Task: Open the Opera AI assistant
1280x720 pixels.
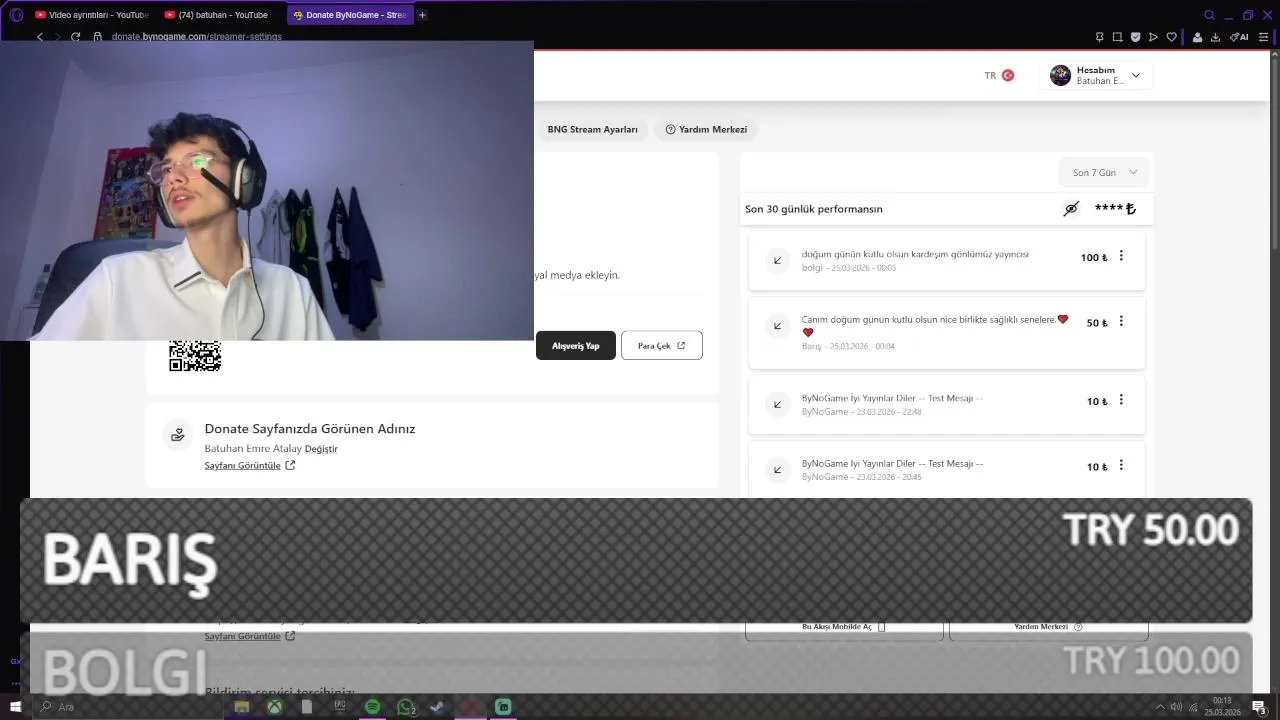Action: 1239,37
